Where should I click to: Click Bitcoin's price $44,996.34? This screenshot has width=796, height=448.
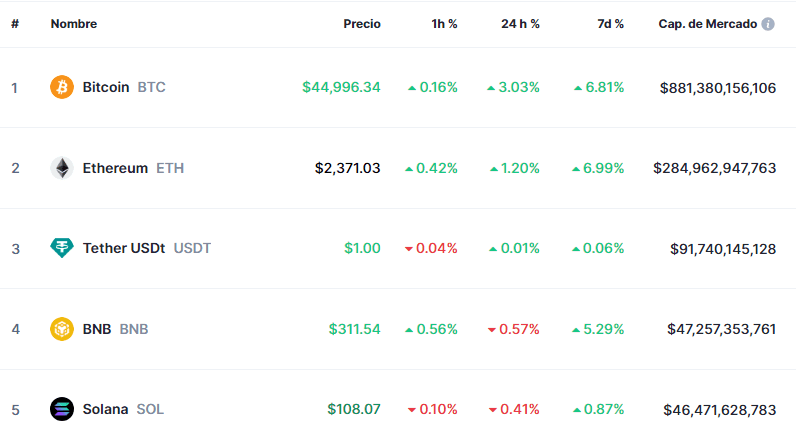[341, 87]
